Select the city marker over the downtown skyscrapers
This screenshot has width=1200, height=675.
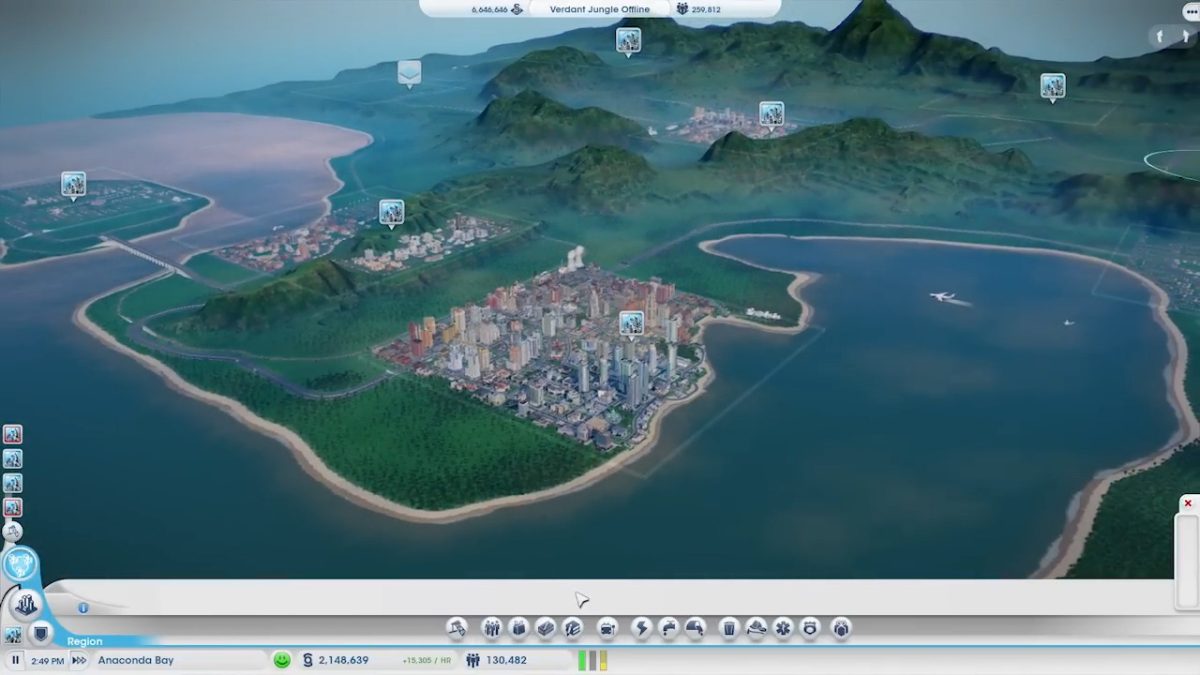[x=630, y=322]
